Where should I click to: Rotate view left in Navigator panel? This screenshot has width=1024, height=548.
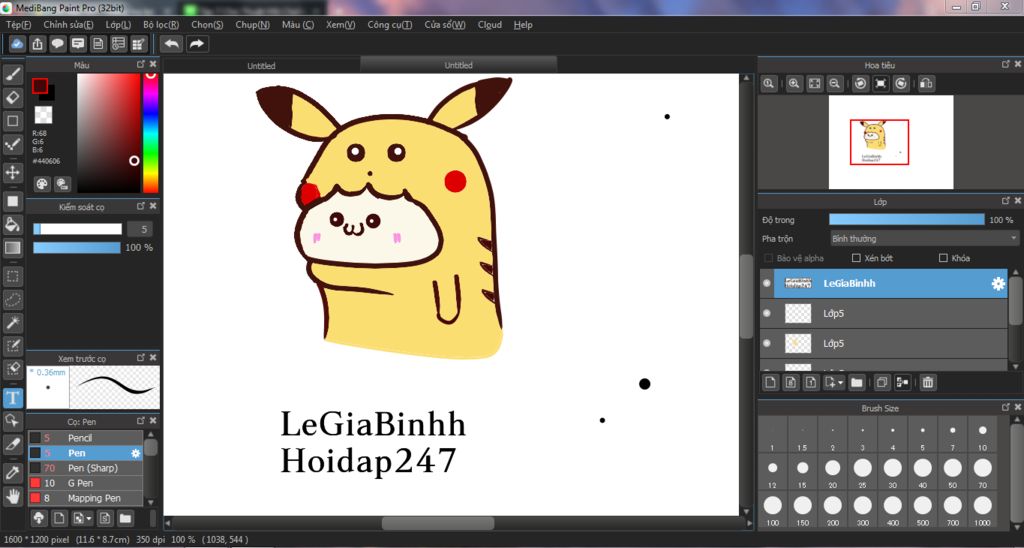pyautogui.click(x=861, y=84)
